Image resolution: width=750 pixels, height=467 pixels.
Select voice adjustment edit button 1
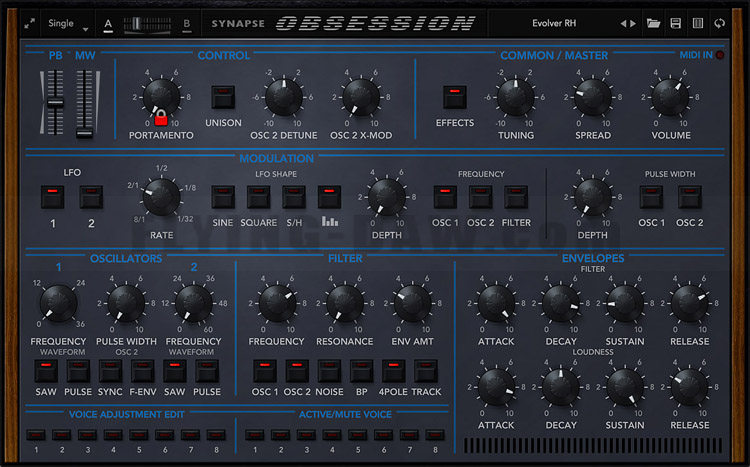(x=36, y=435)
